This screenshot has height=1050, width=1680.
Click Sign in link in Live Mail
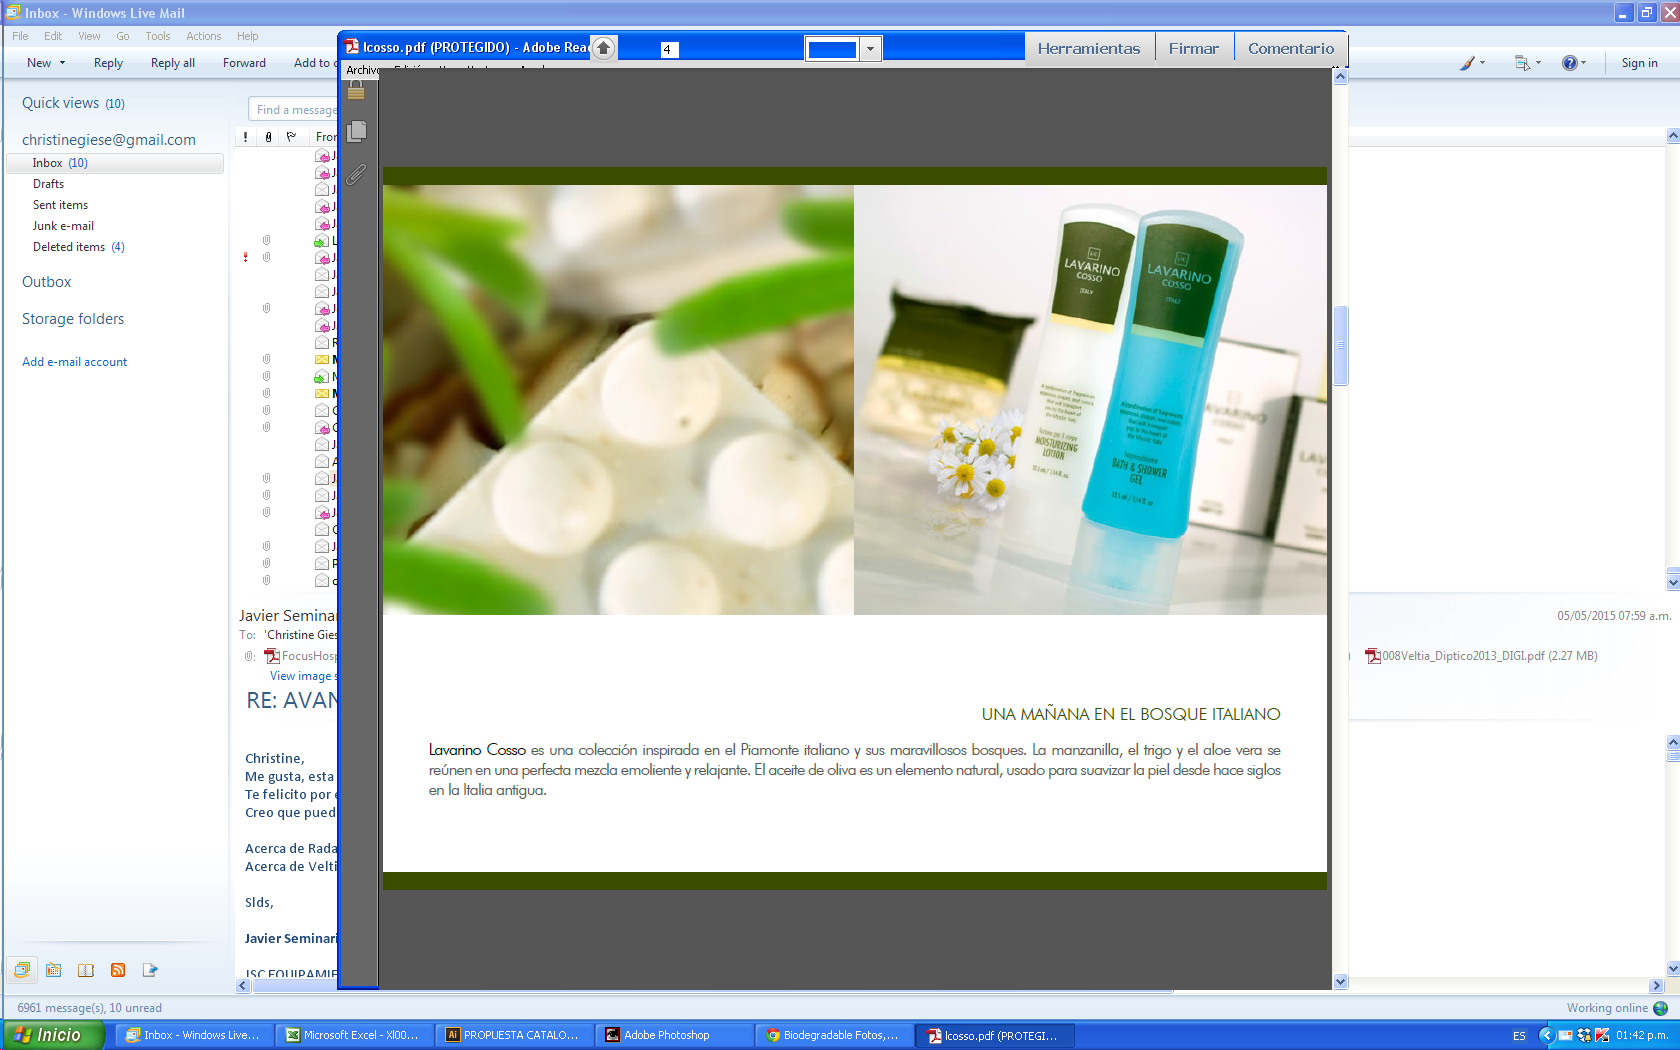point(1639,63)
